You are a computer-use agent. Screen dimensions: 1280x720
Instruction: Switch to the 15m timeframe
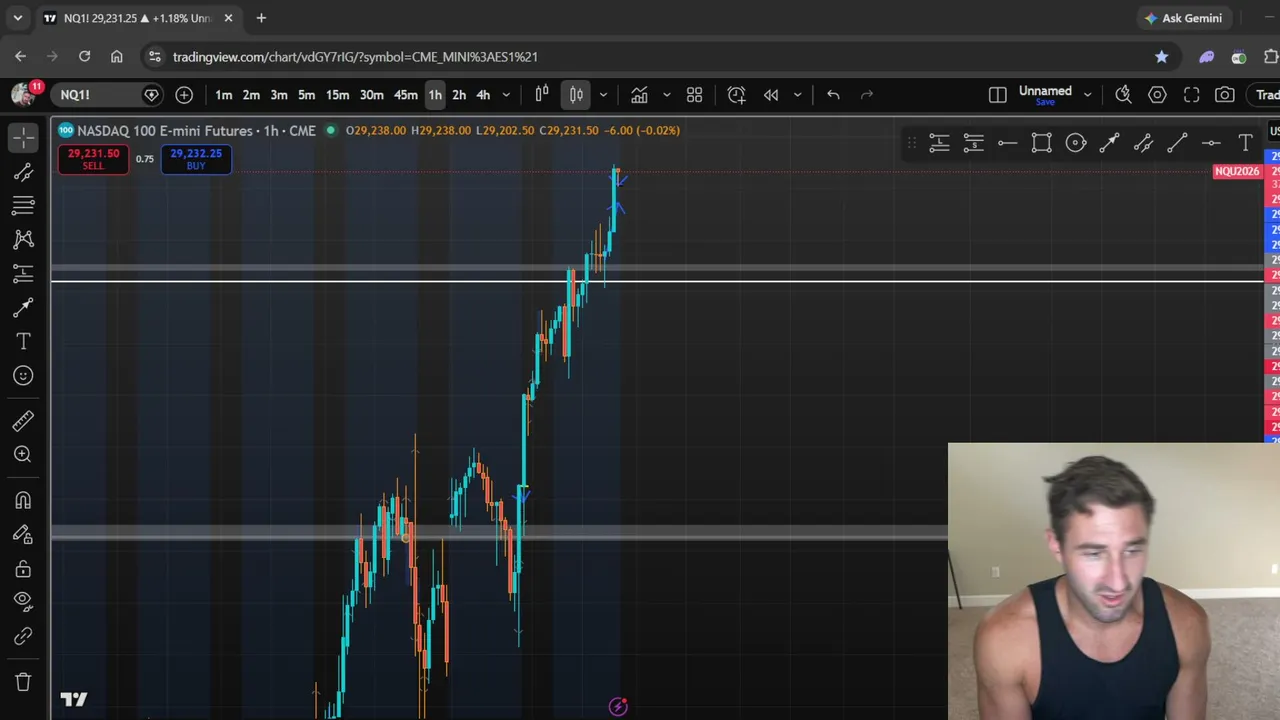(x=337, y=95)
